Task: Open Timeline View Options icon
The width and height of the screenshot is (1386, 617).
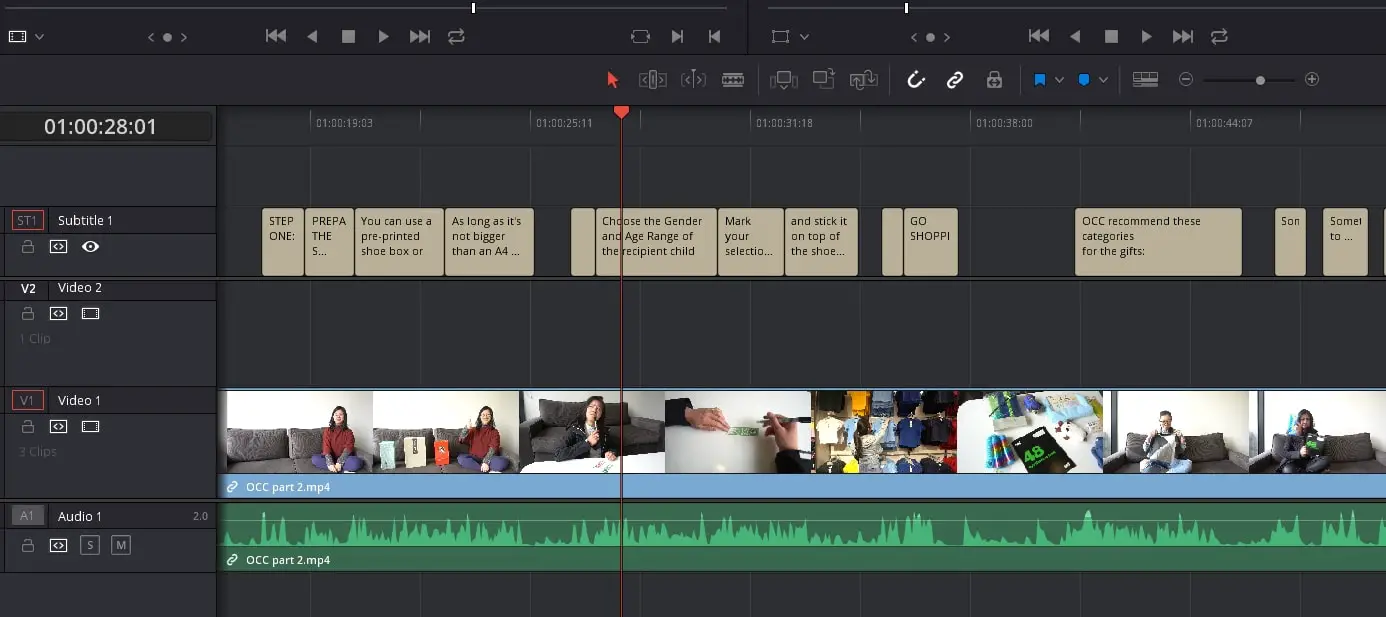Action: [1145, 80]
